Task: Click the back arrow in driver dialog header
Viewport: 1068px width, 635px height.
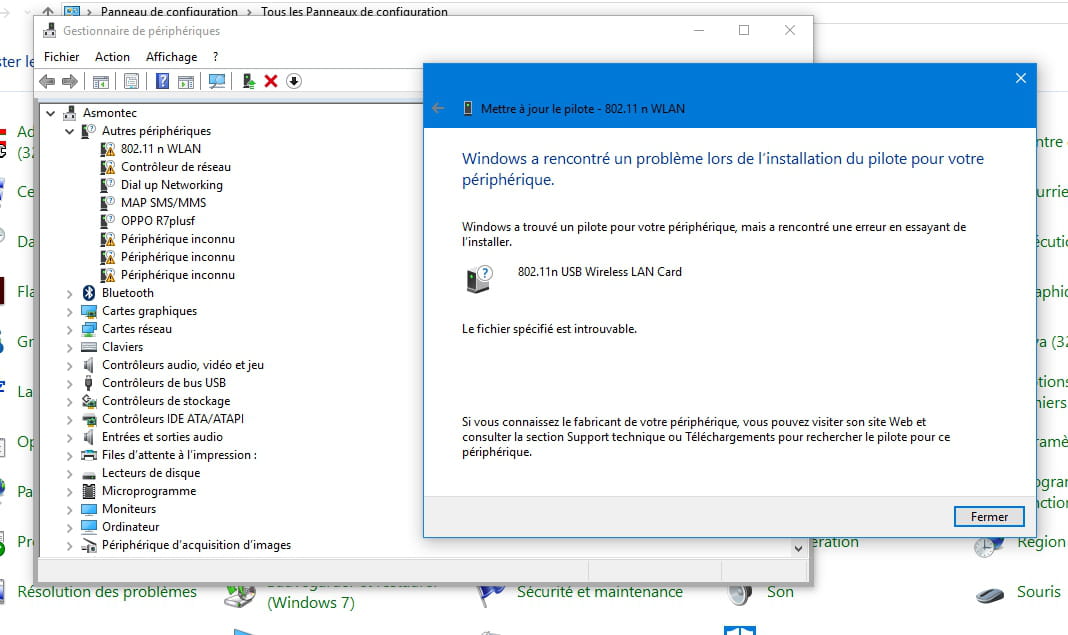Action: (438, 108)
